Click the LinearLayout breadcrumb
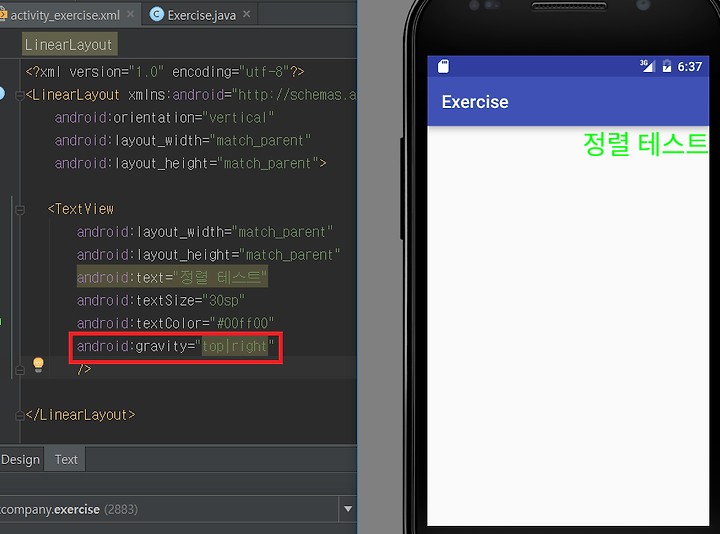Screen dimensions: 720x534 69,44
